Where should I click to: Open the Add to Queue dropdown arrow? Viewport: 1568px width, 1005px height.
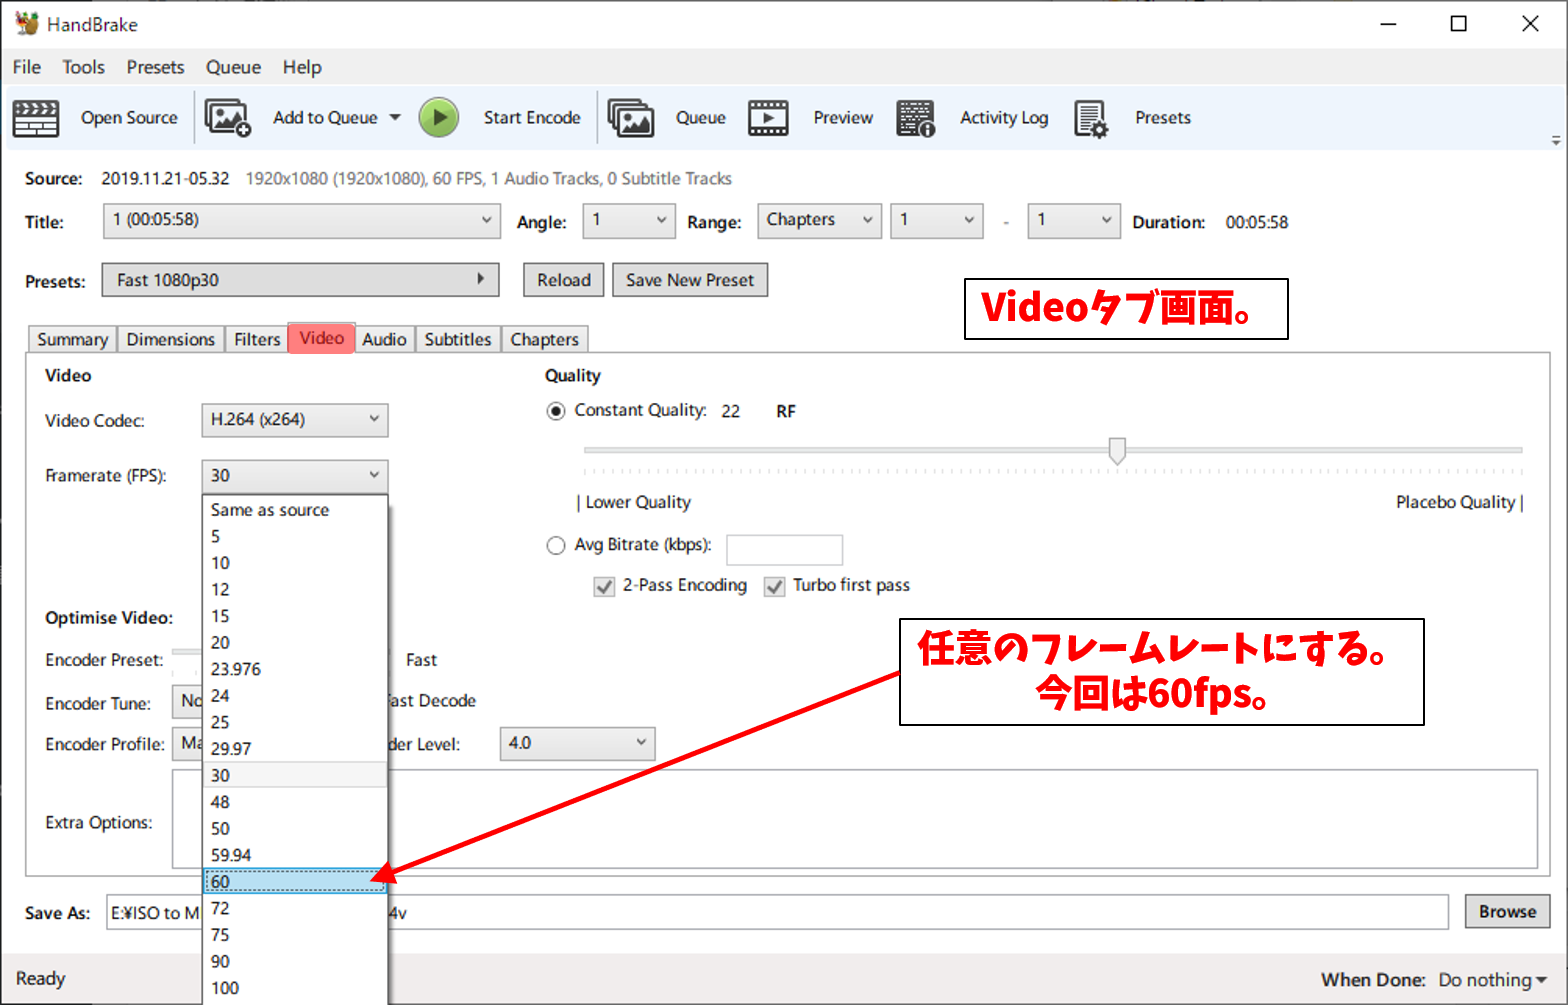click(395, 118)
